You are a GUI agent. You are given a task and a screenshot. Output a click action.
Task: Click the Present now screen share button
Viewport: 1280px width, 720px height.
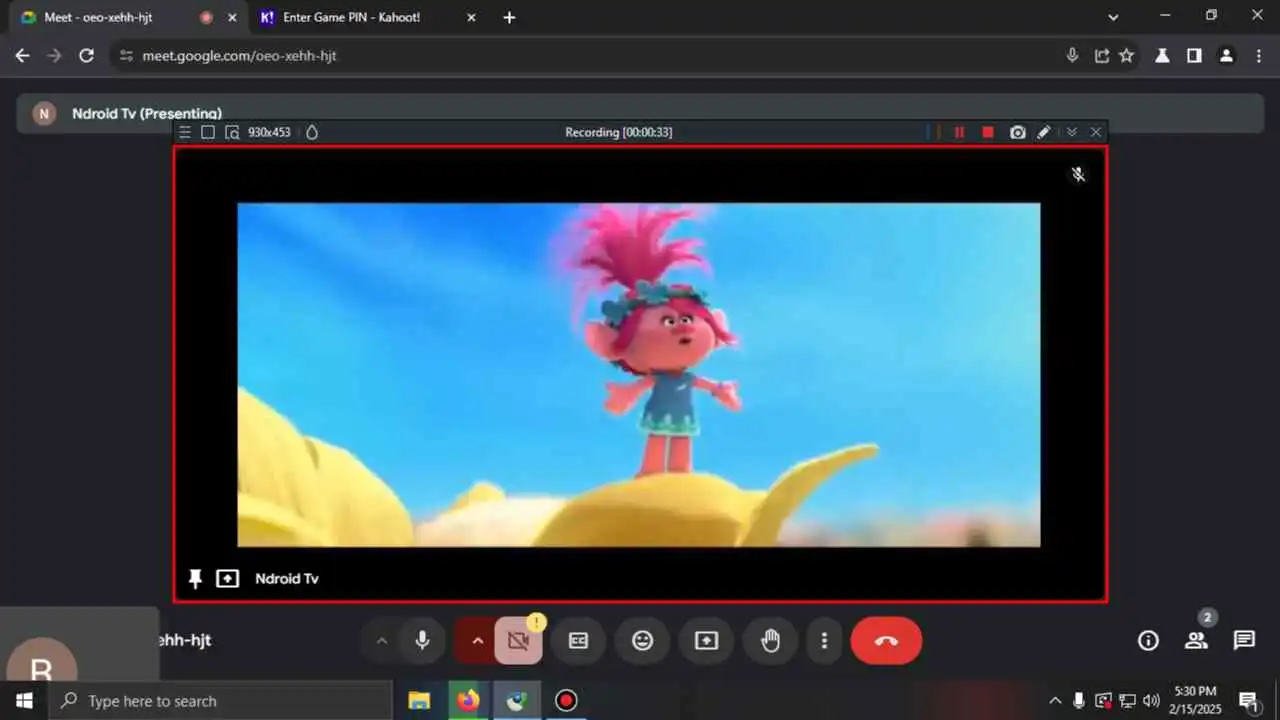pyautogui.click(x=706, y=641)
